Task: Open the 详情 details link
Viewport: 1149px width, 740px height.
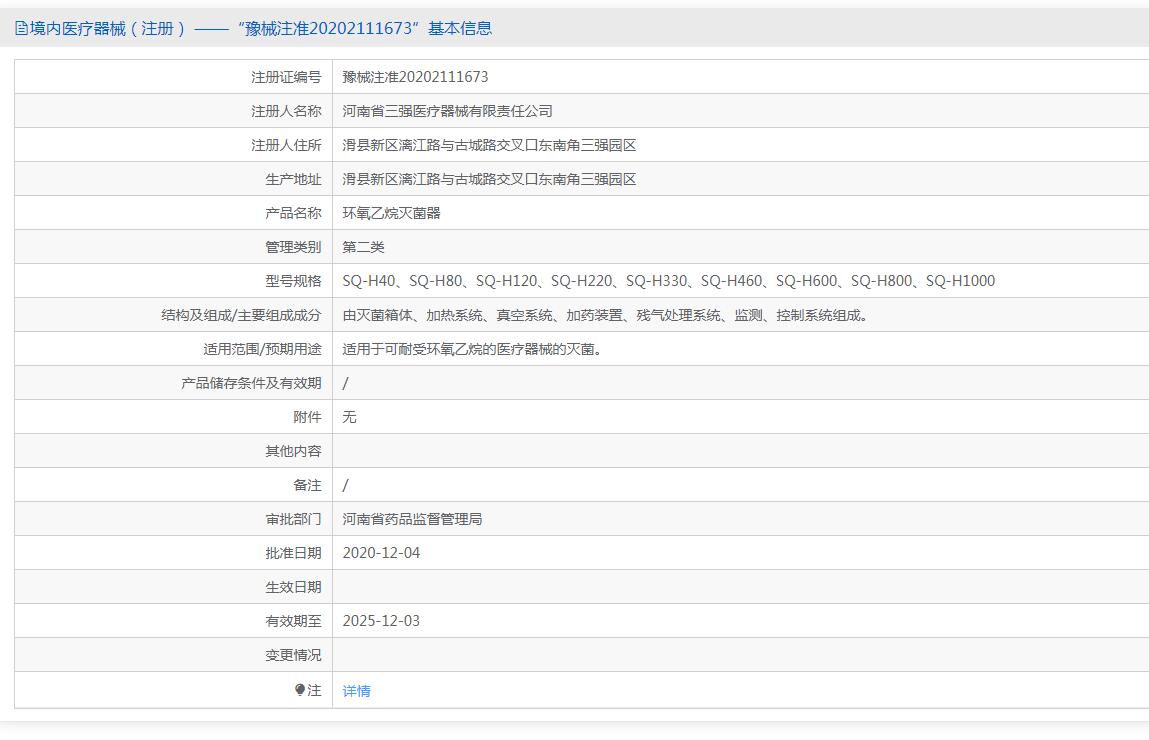Action: point(356,690)
